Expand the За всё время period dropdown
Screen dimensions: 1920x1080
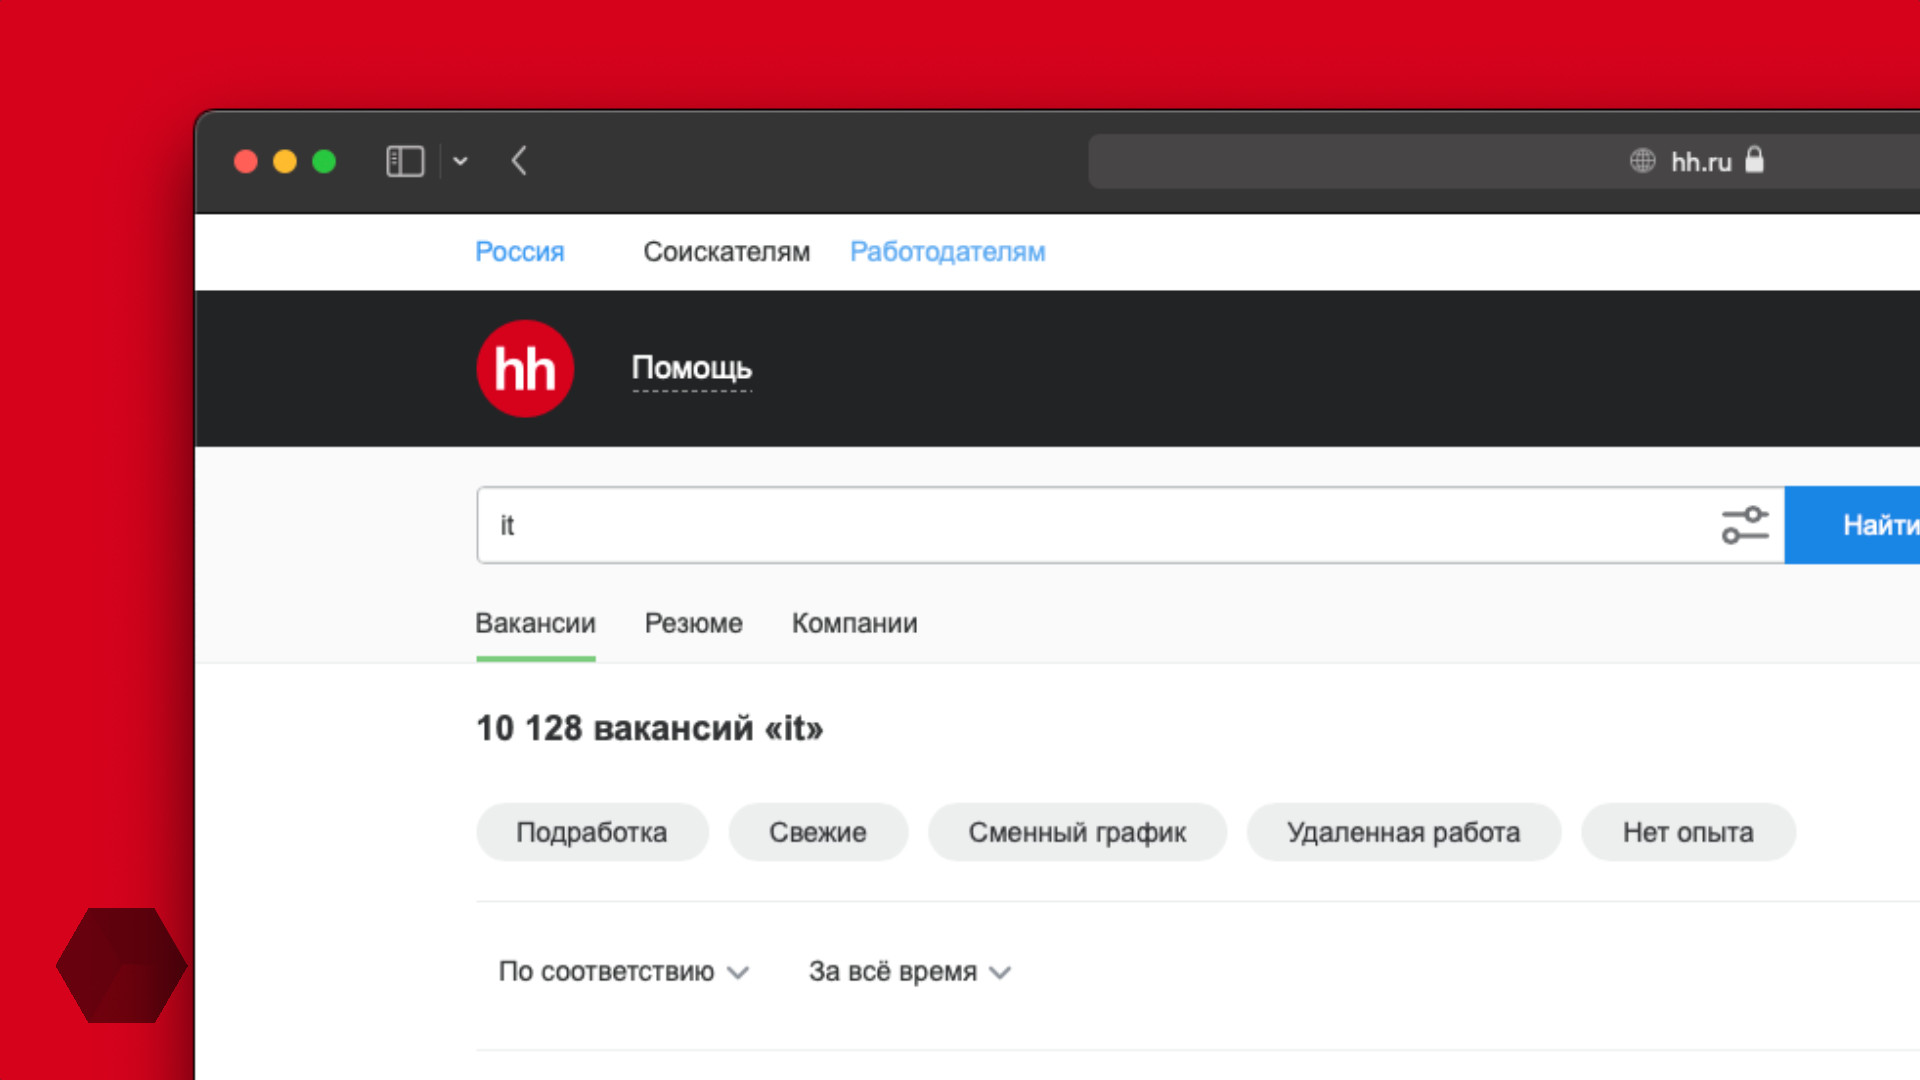click(910, 971)
